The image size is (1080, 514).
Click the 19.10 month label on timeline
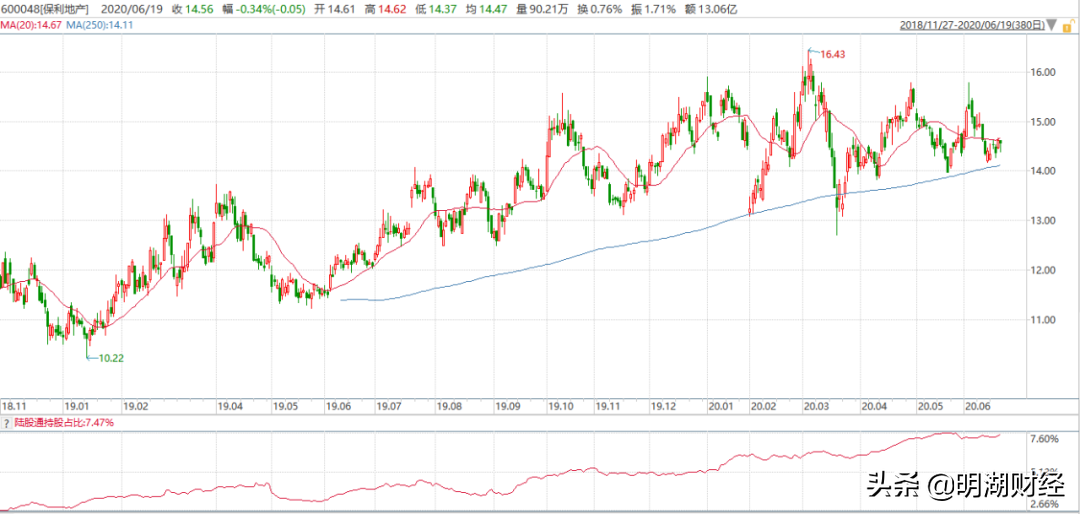(561, 406)
